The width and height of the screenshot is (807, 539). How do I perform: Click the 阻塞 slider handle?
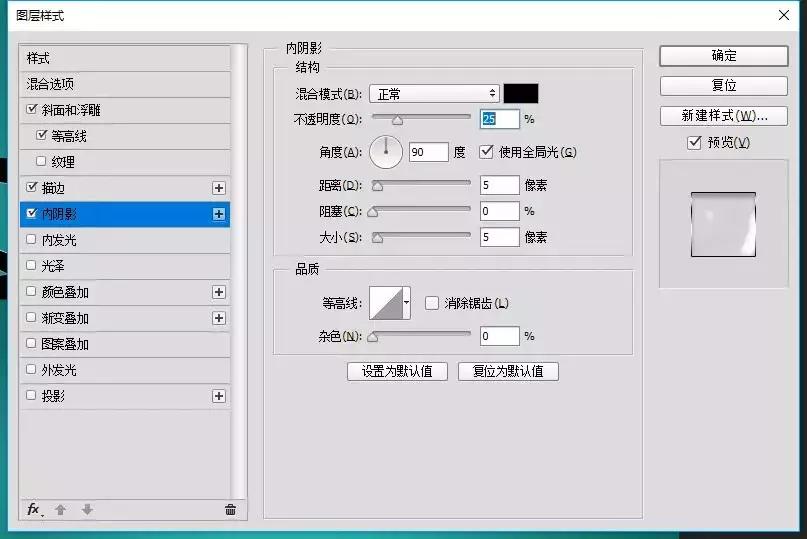[x=373, y=213]
